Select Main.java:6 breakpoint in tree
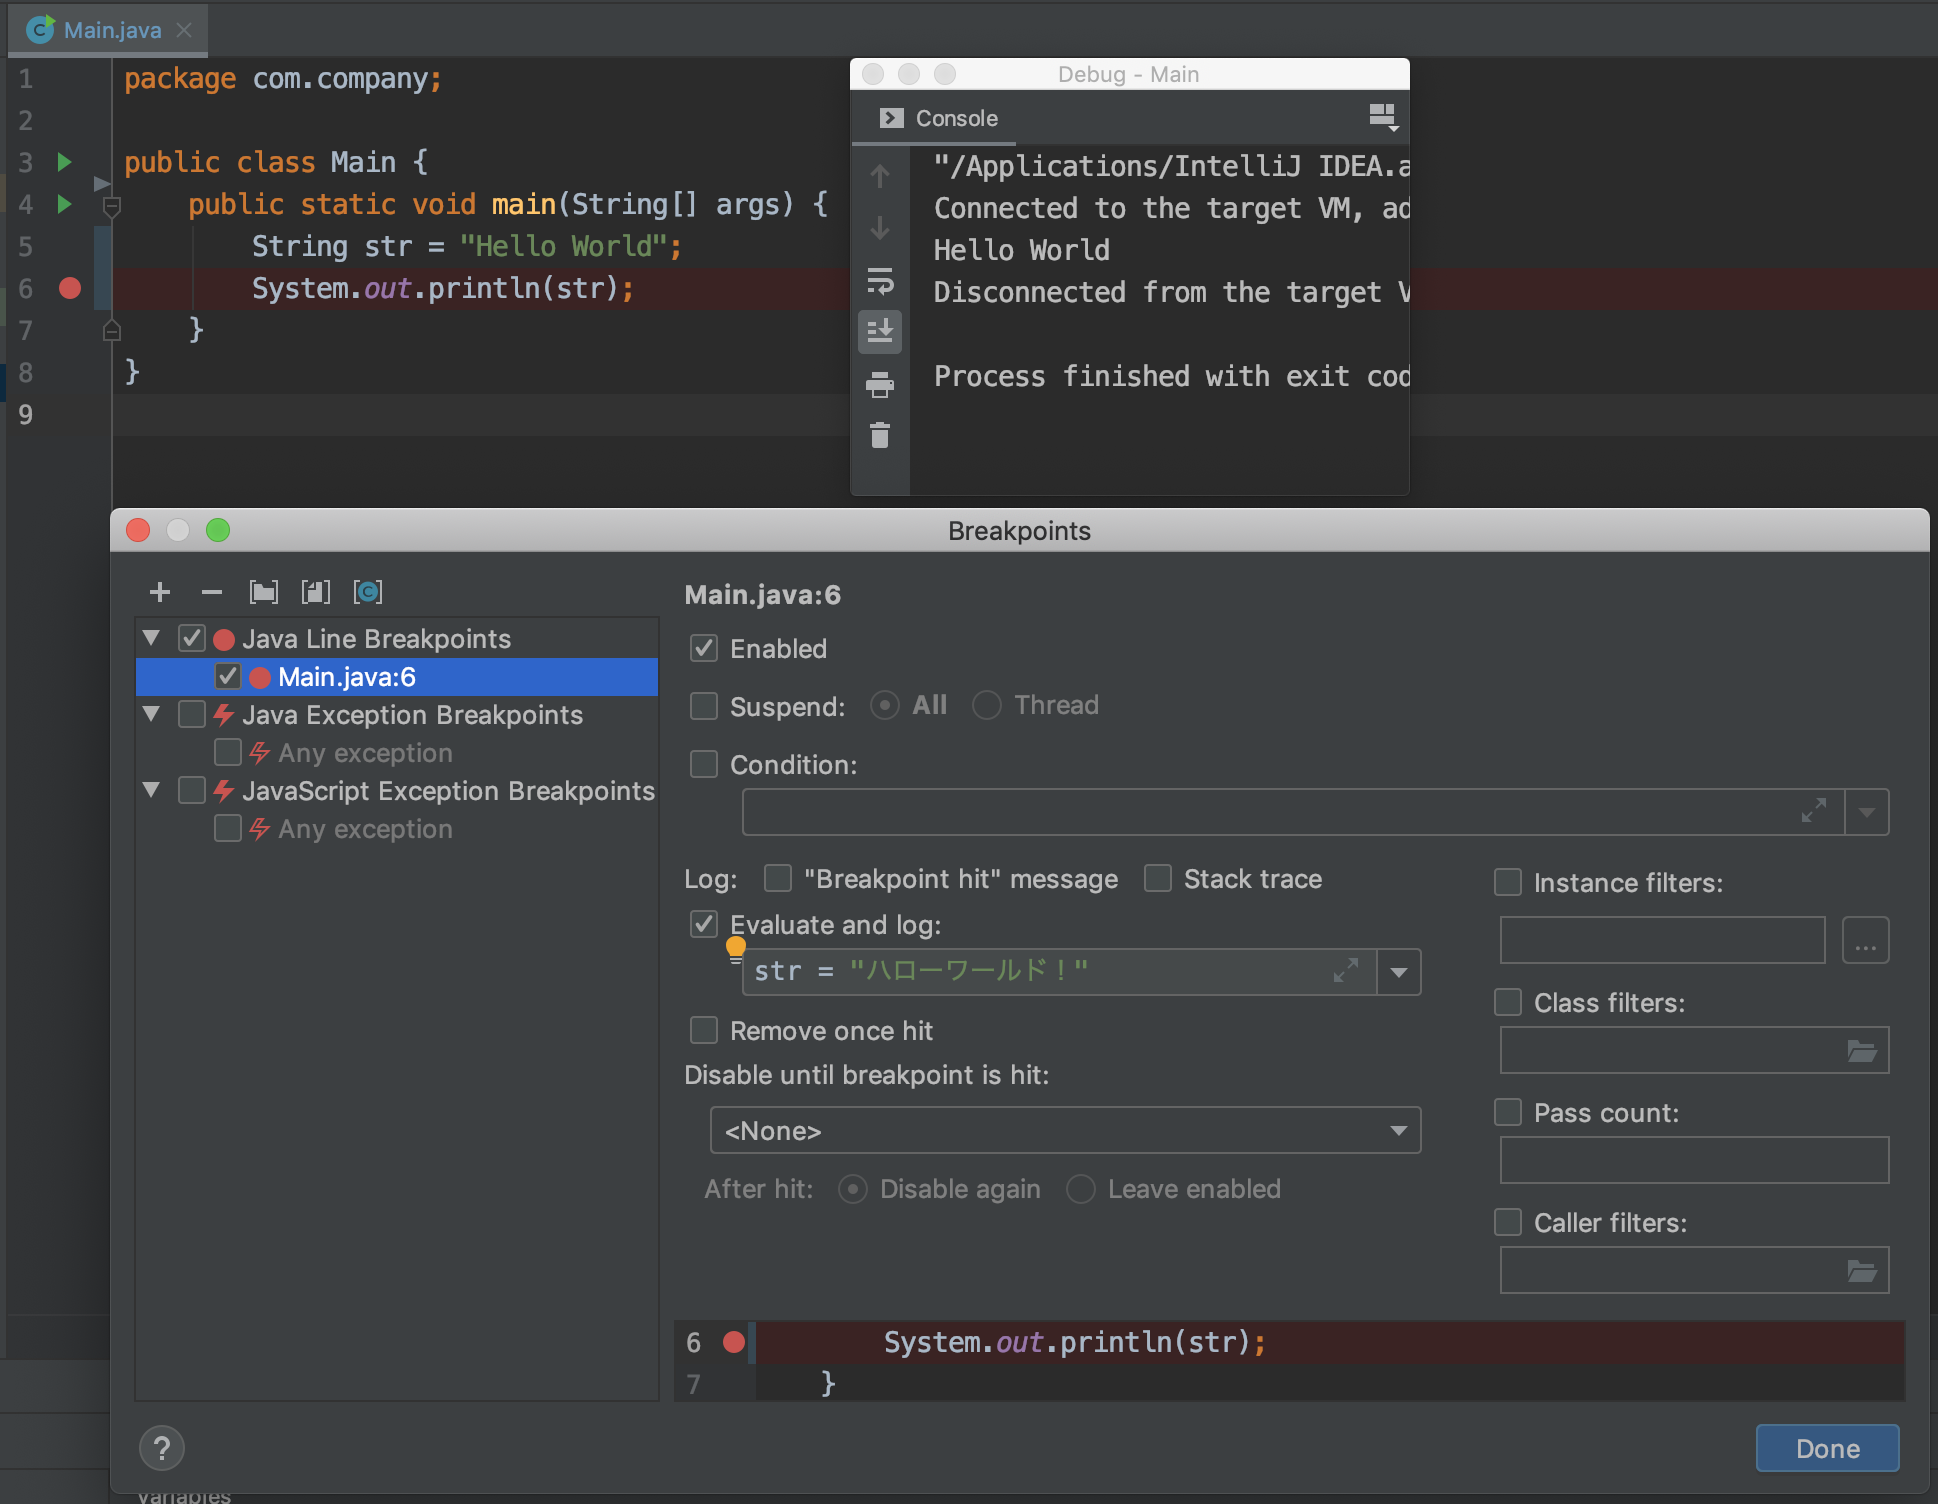Image resolution: width=1938 pixels, height=1504 pixels. coord(397,677)
